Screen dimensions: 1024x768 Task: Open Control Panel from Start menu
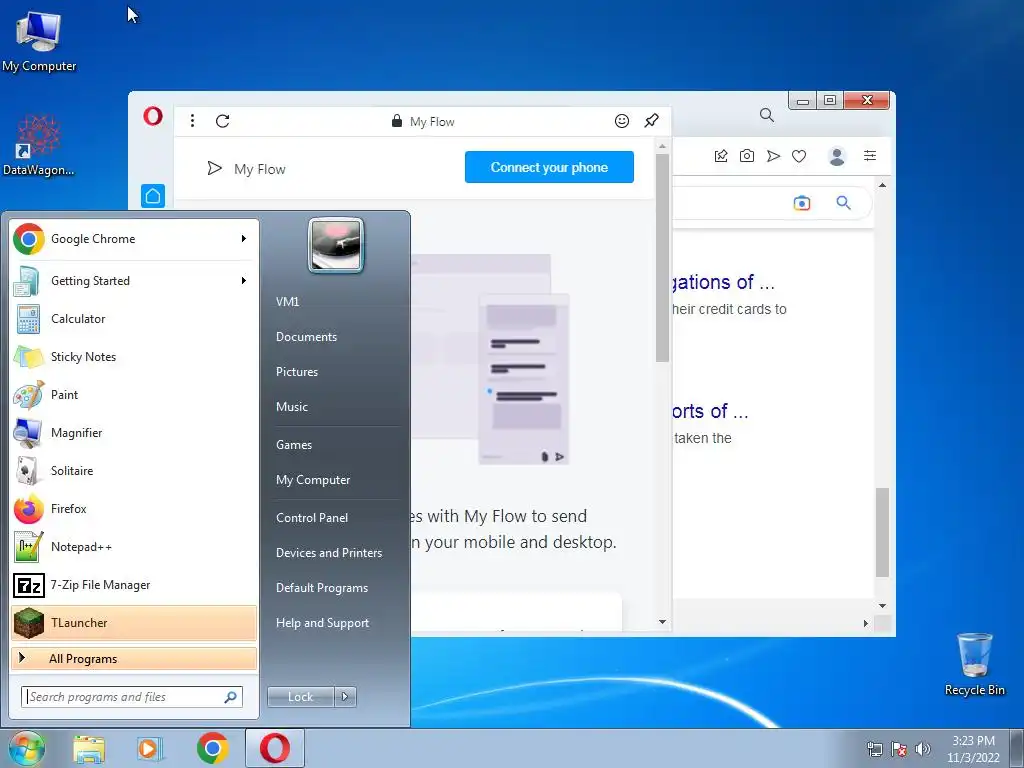[x=312, y=518]
